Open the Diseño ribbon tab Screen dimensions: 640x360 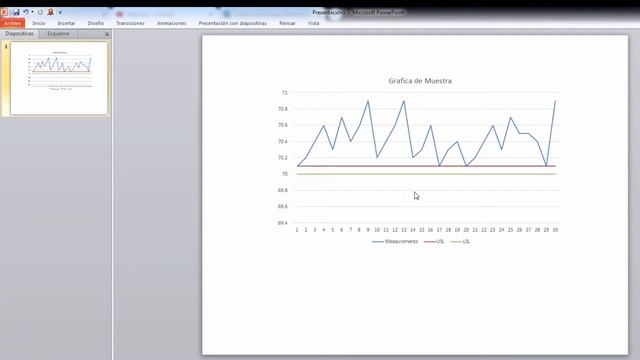[96, 23]
